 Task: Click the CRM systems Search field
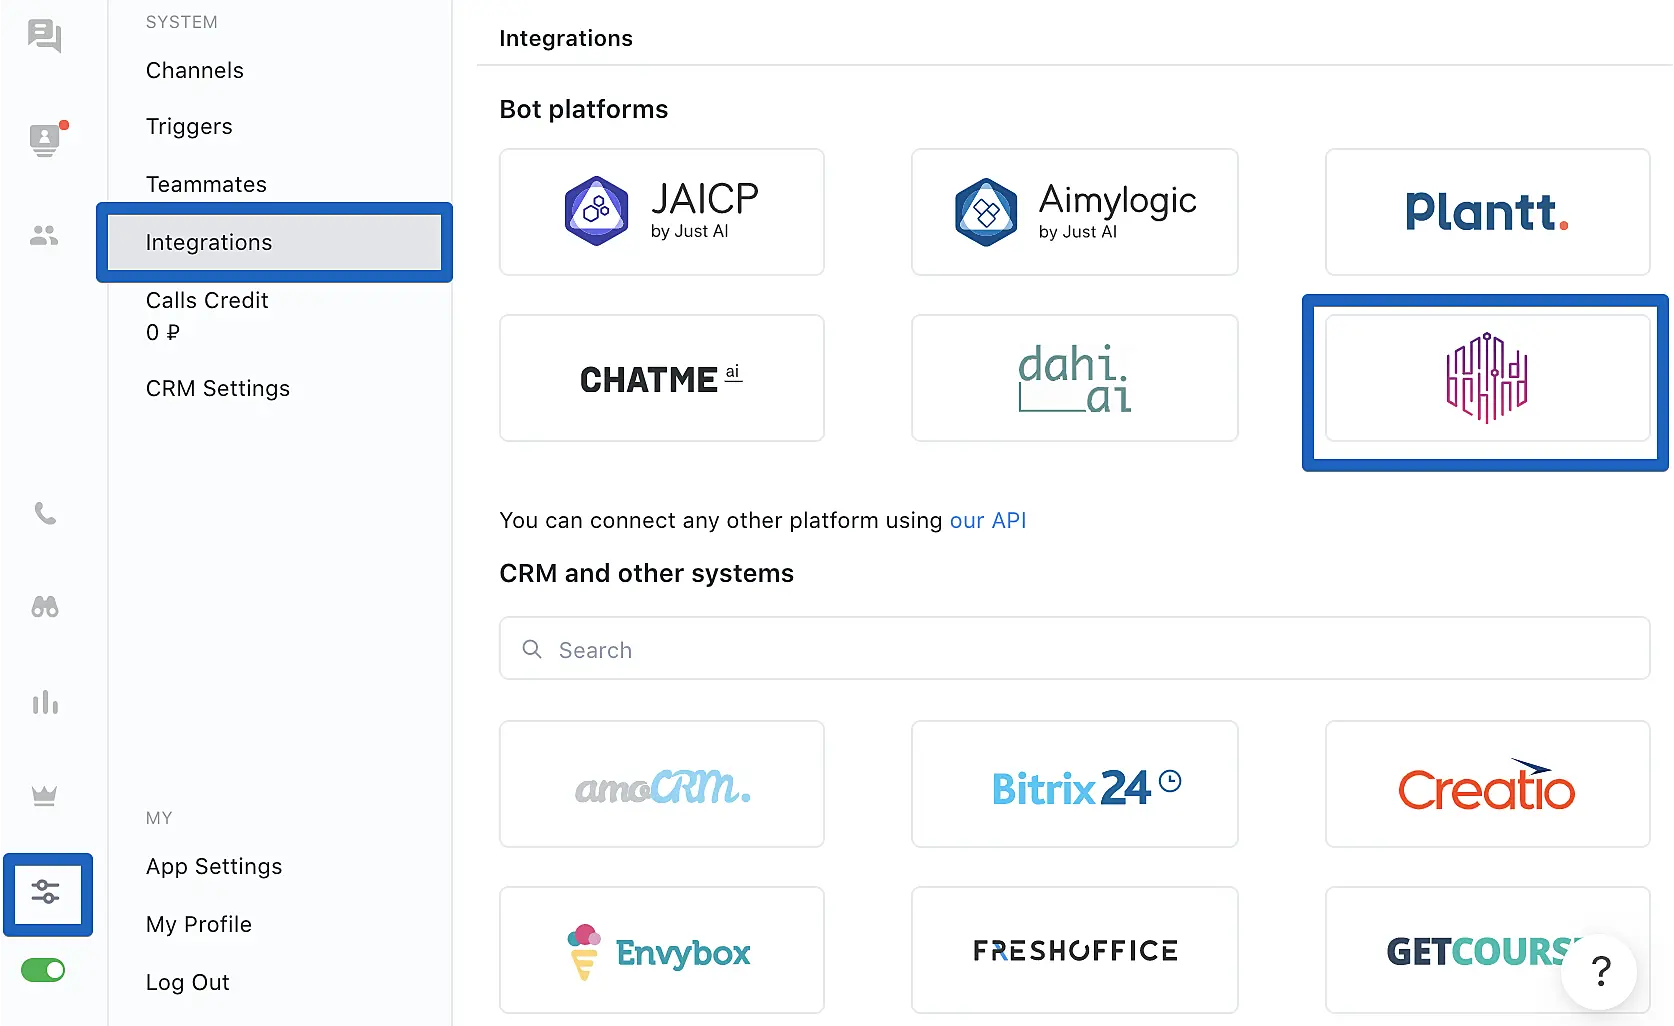pos(1074,649)
